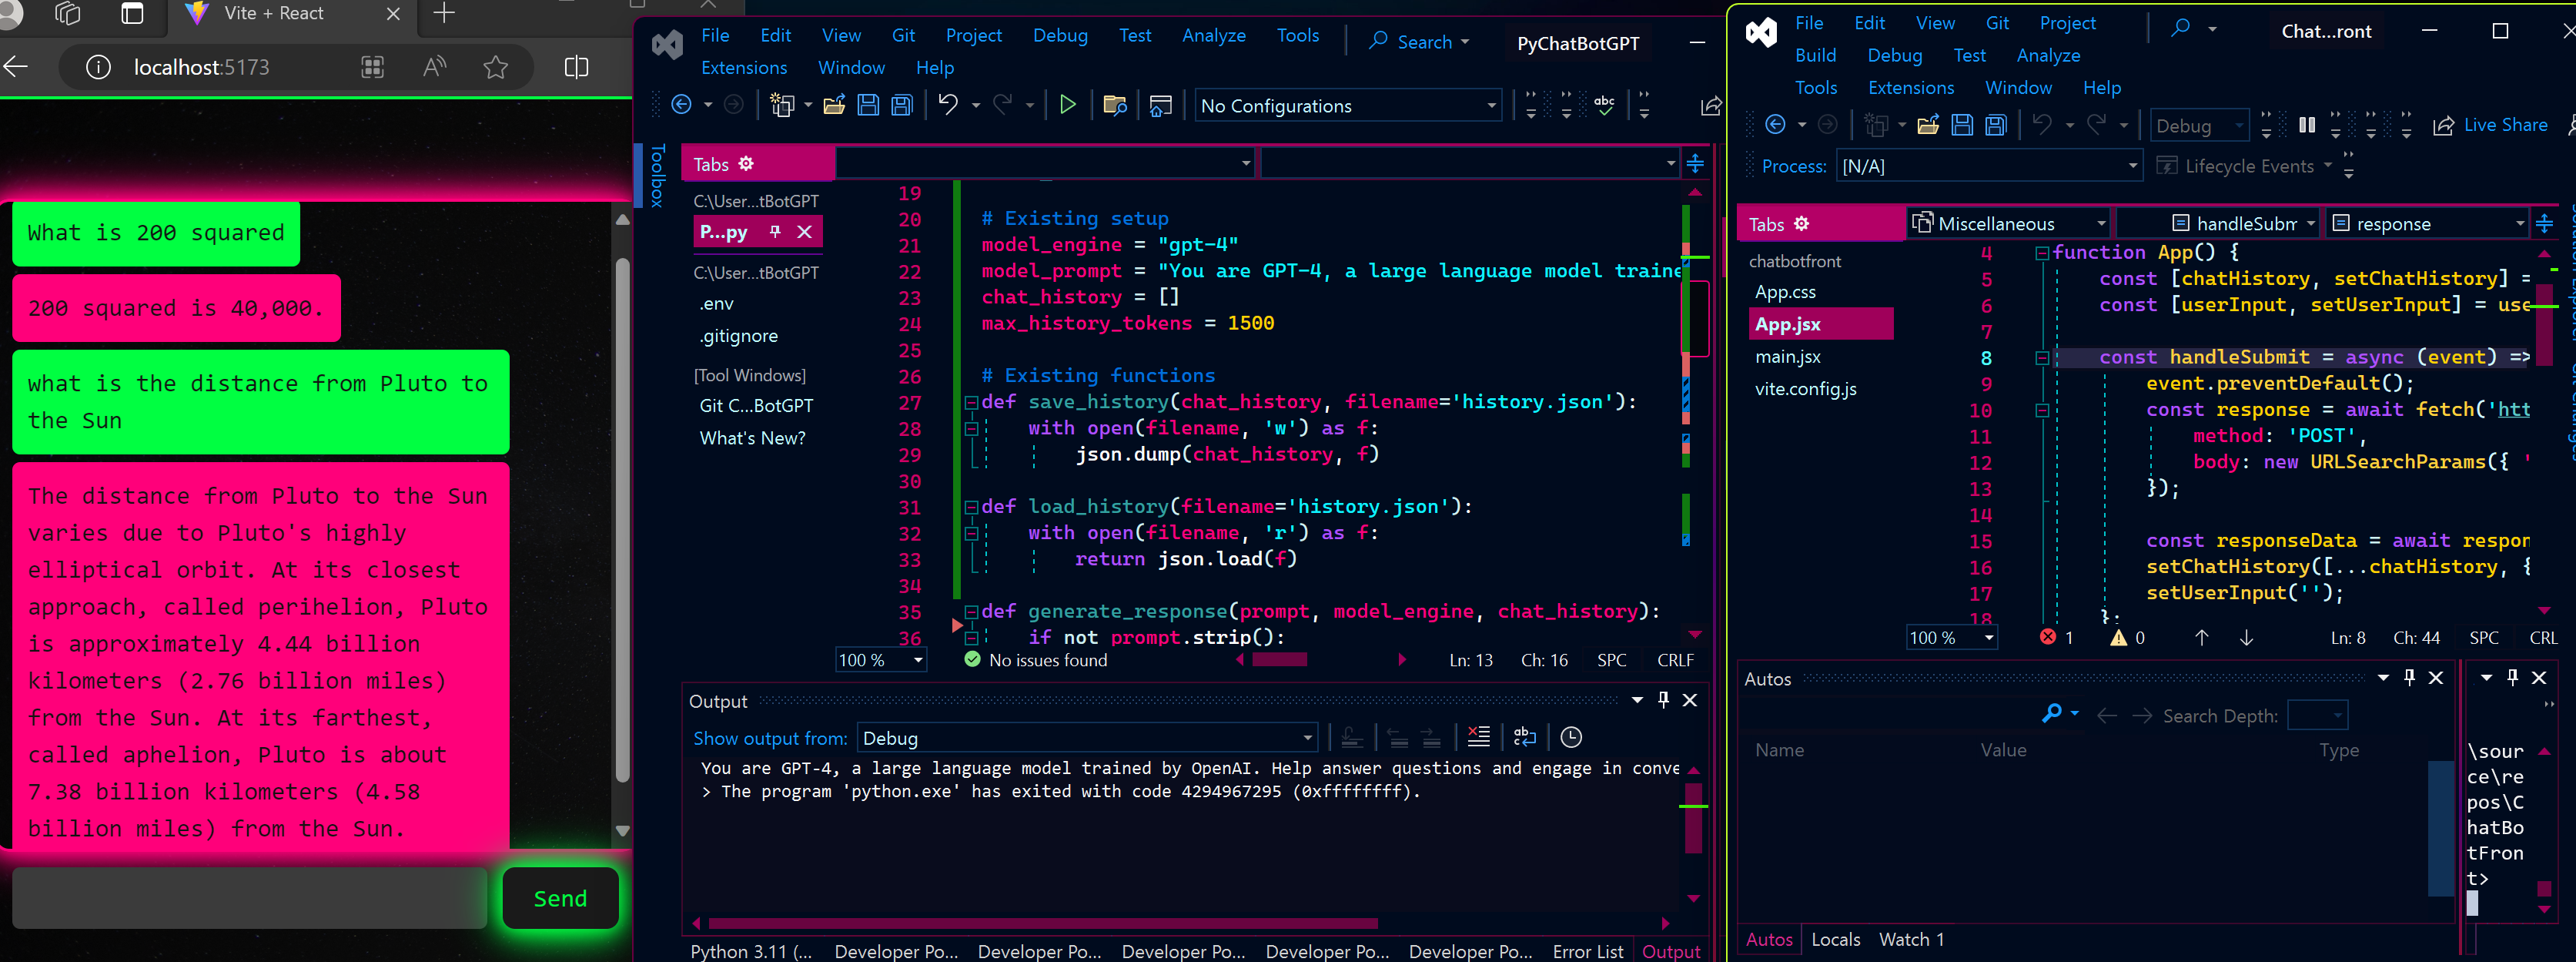Select the Extensions menu item

coord(744,68)
